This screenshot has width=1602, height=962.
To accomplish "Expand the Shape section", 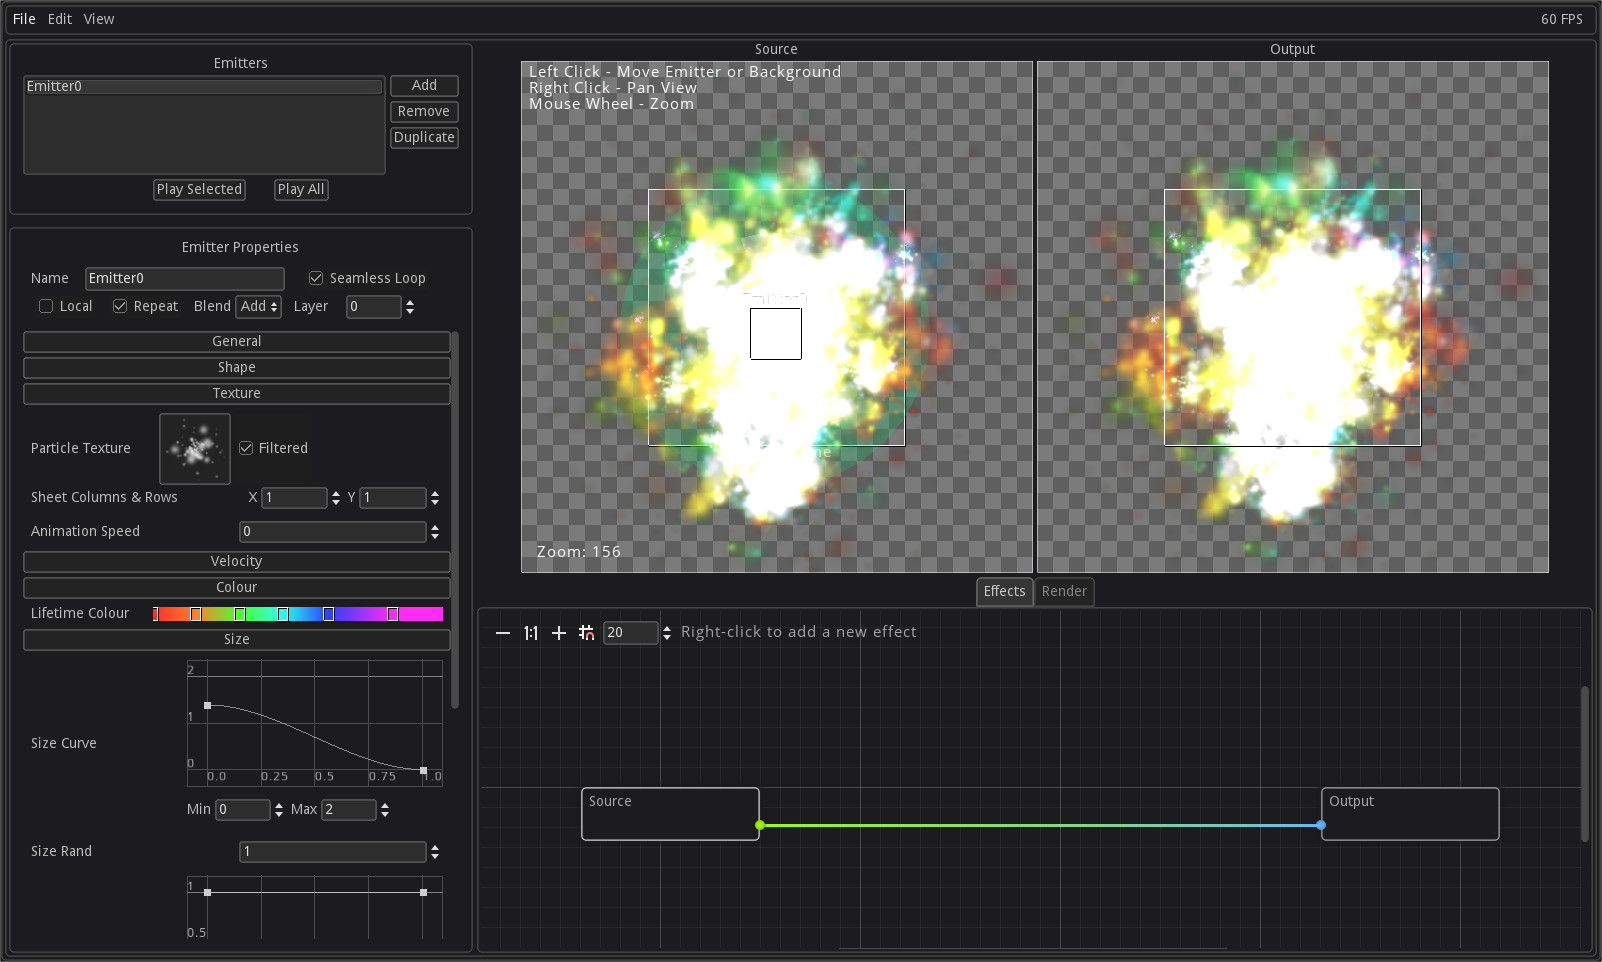I will [x=236, y=367].
